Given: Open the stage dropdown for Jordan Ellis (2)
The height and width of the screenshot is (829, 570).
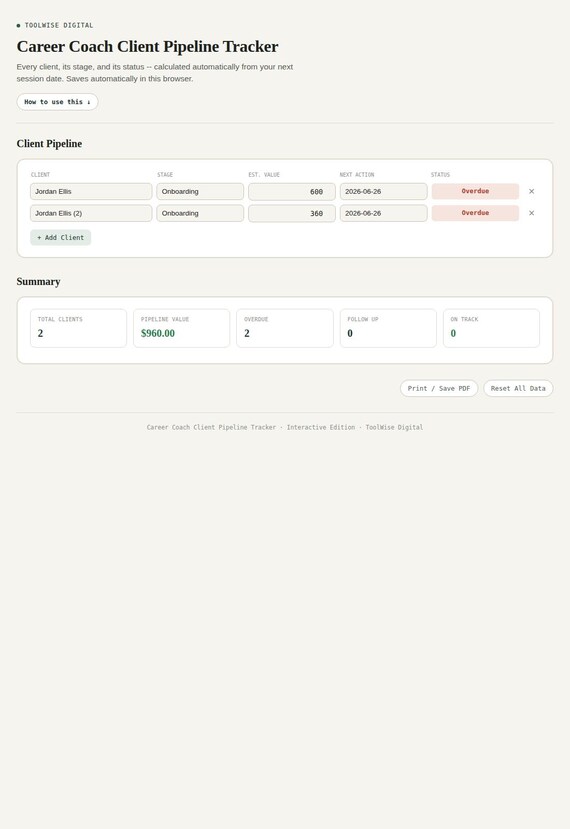Looking at the screenshot, I should point(200,213).
